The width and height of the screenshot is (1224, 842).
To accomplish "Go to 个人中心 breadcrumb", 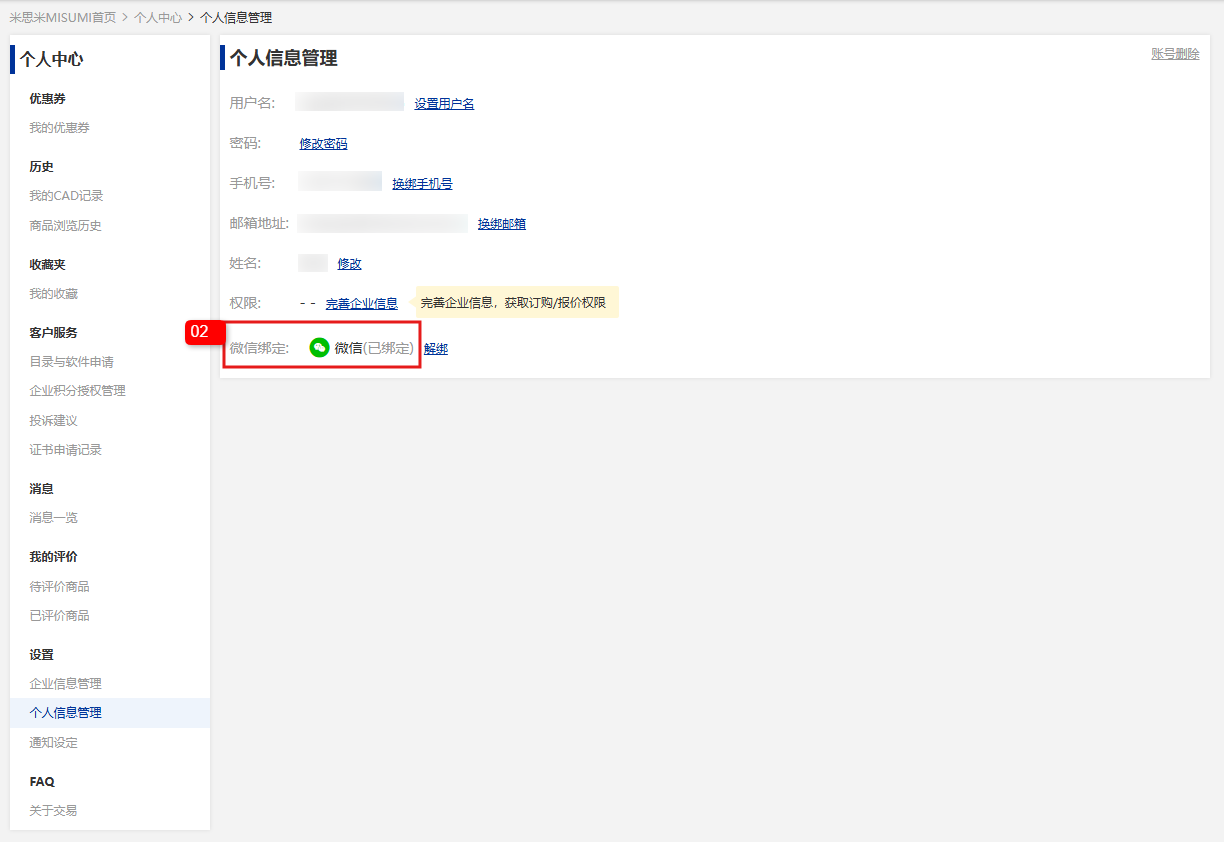I will [158, 18].
